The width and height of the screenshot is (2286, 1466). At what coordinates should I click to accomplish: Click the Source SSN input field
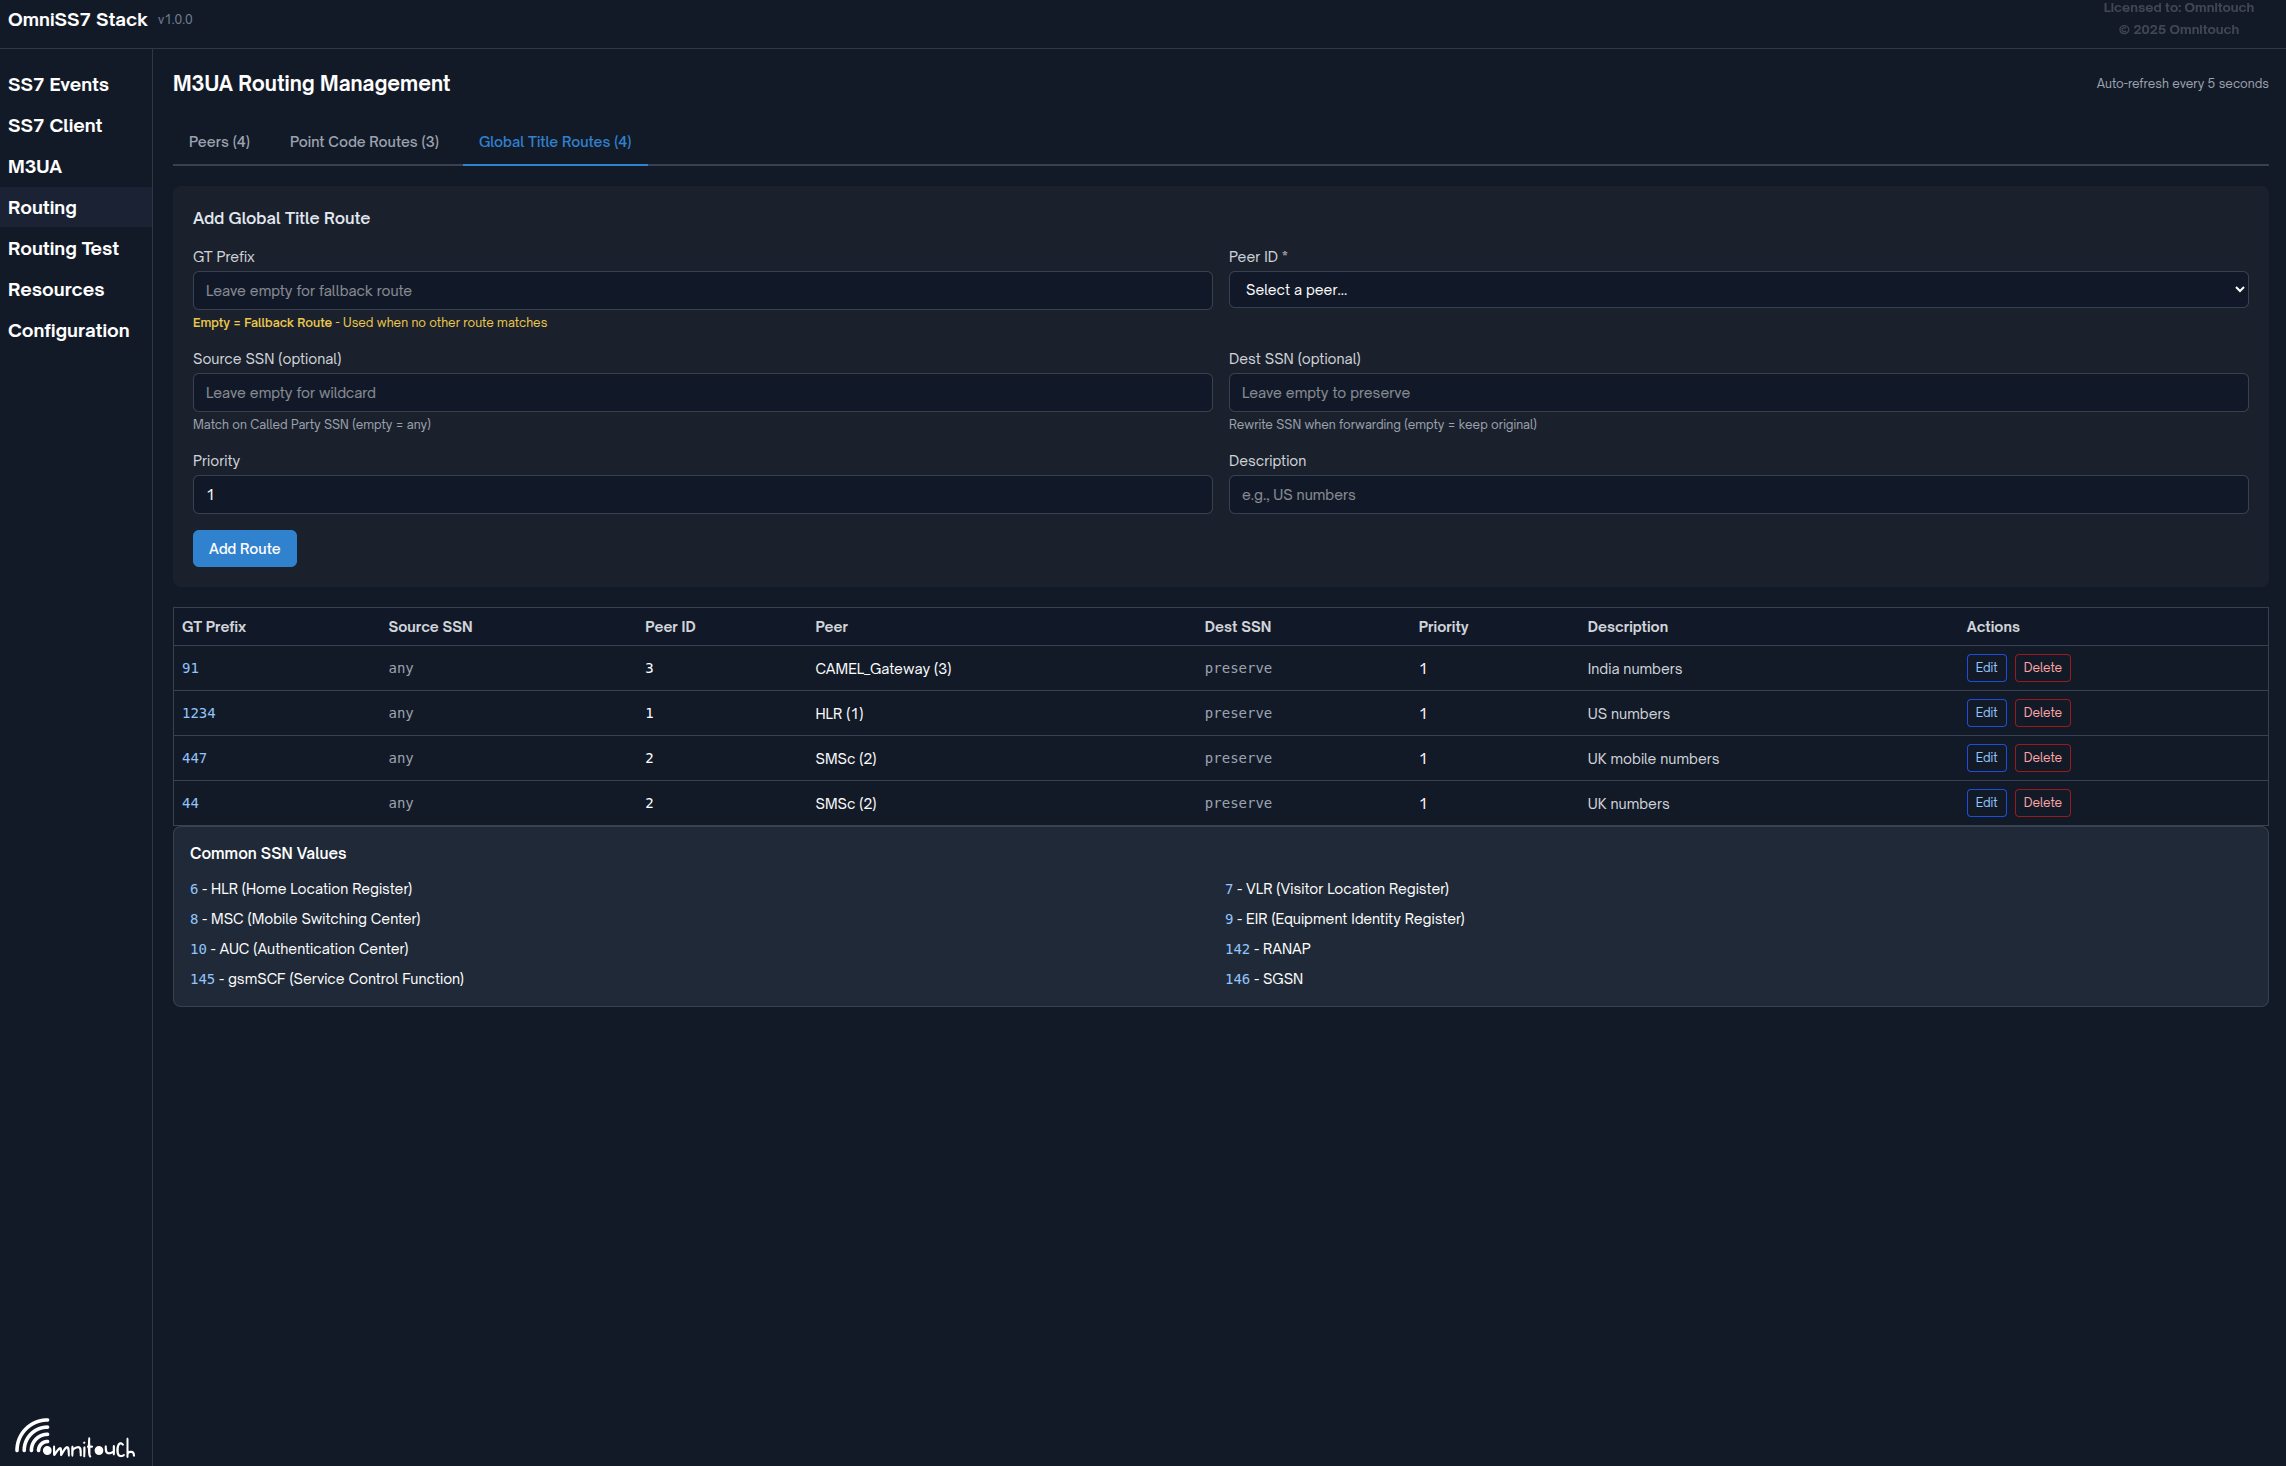702,393
